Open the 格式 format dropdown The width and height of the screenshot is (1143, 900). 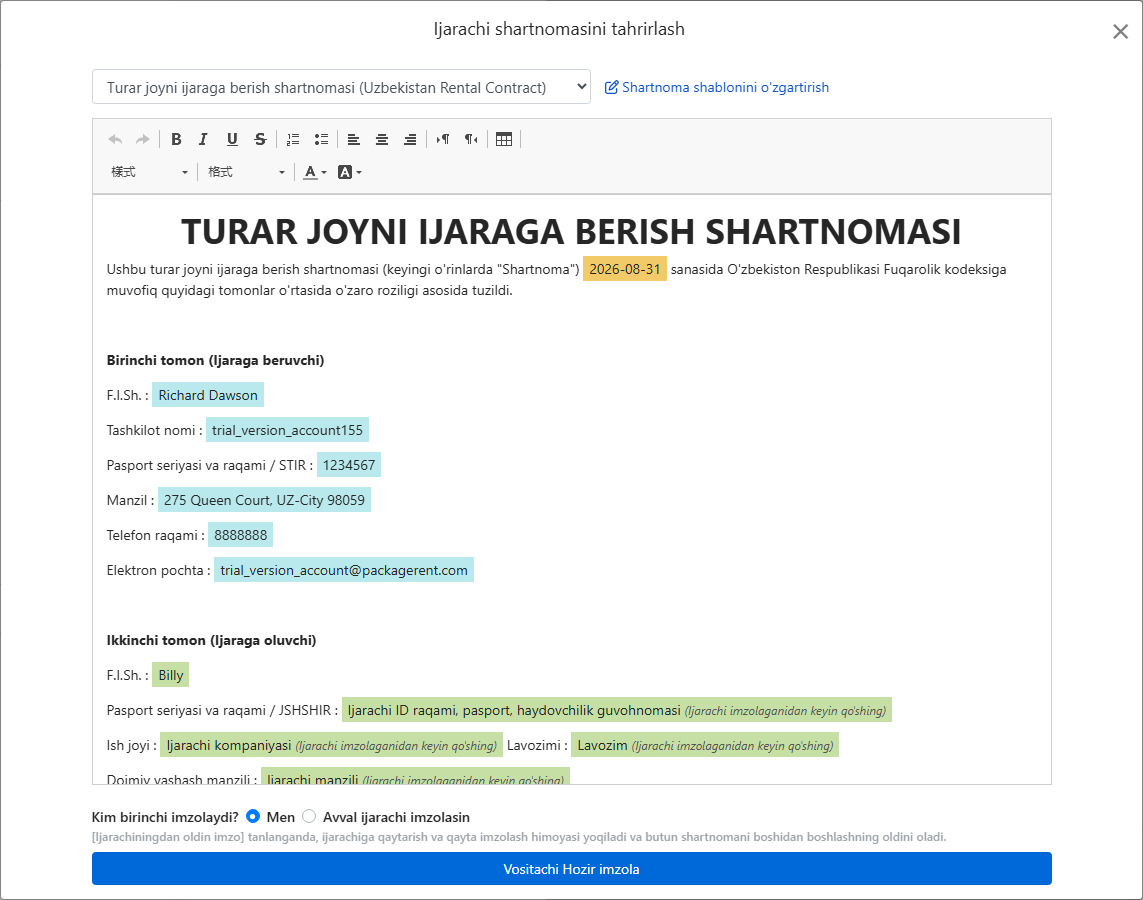tap(246, 172)
